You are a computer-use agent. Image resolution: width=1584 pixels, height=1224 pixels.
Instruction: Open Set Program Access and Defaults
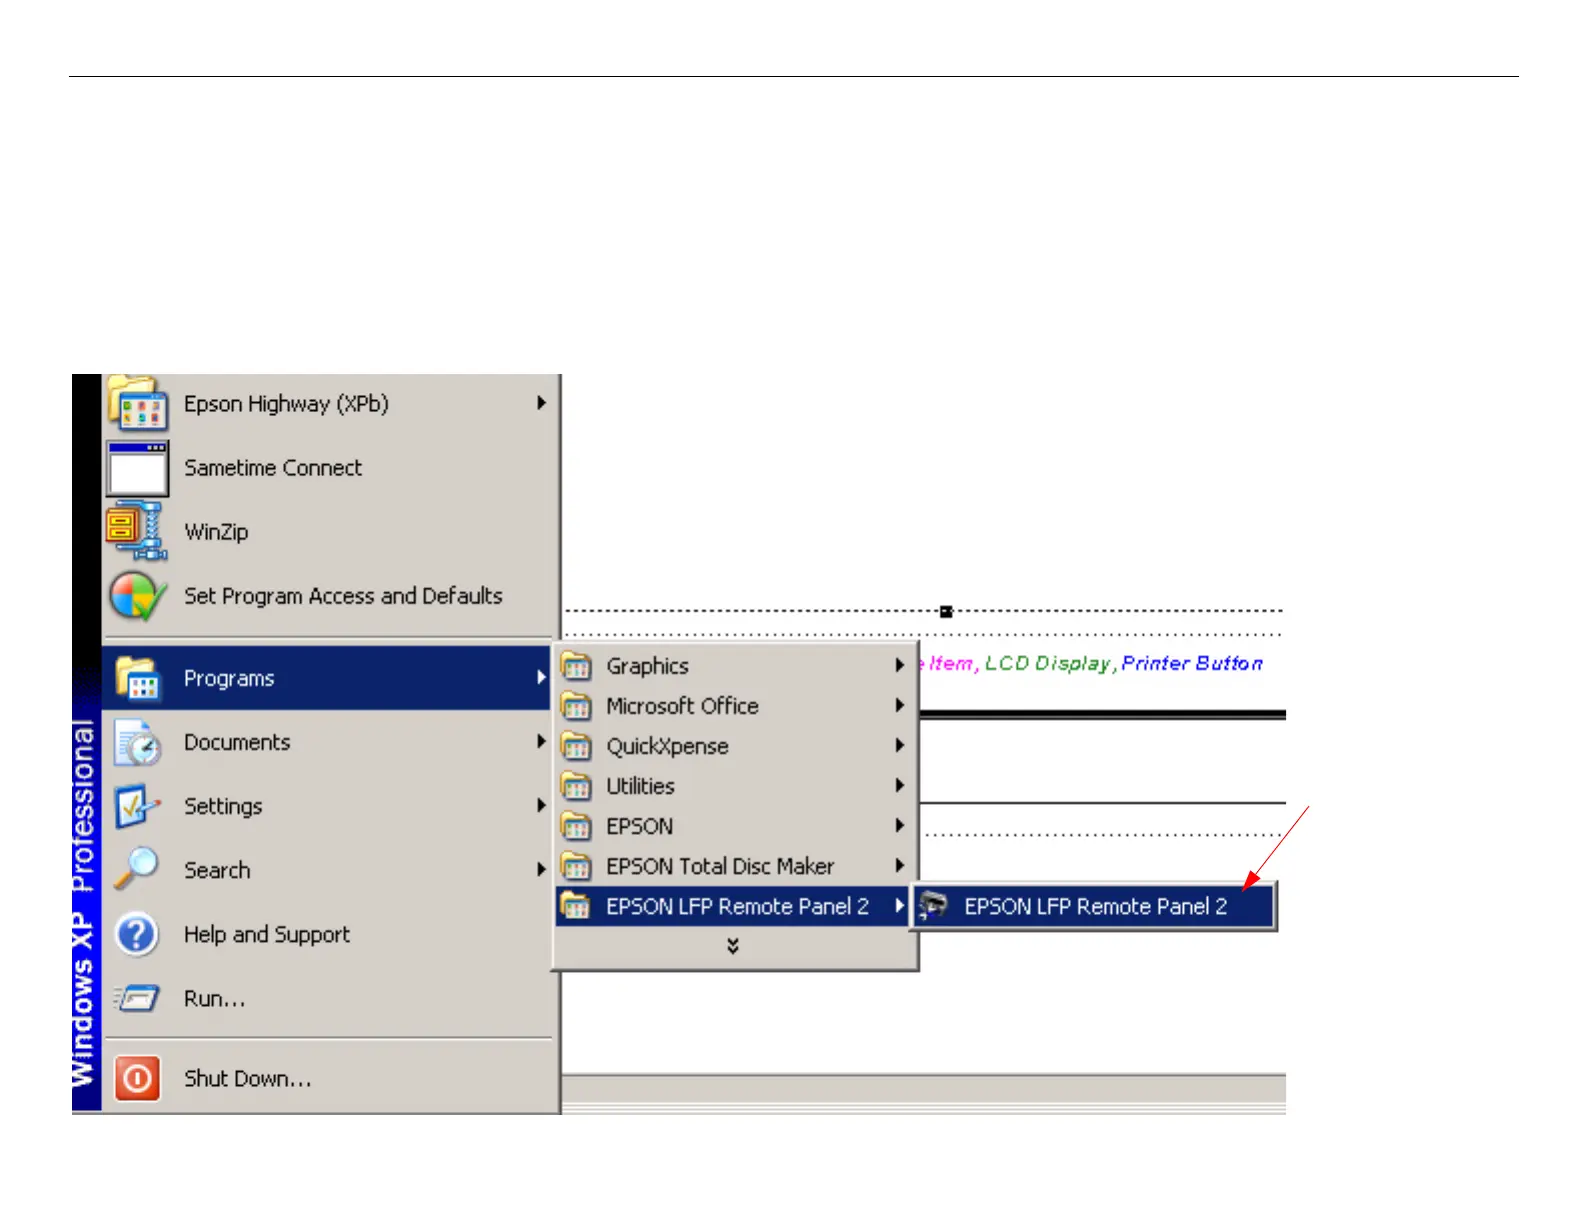click(x=327, y=596)
